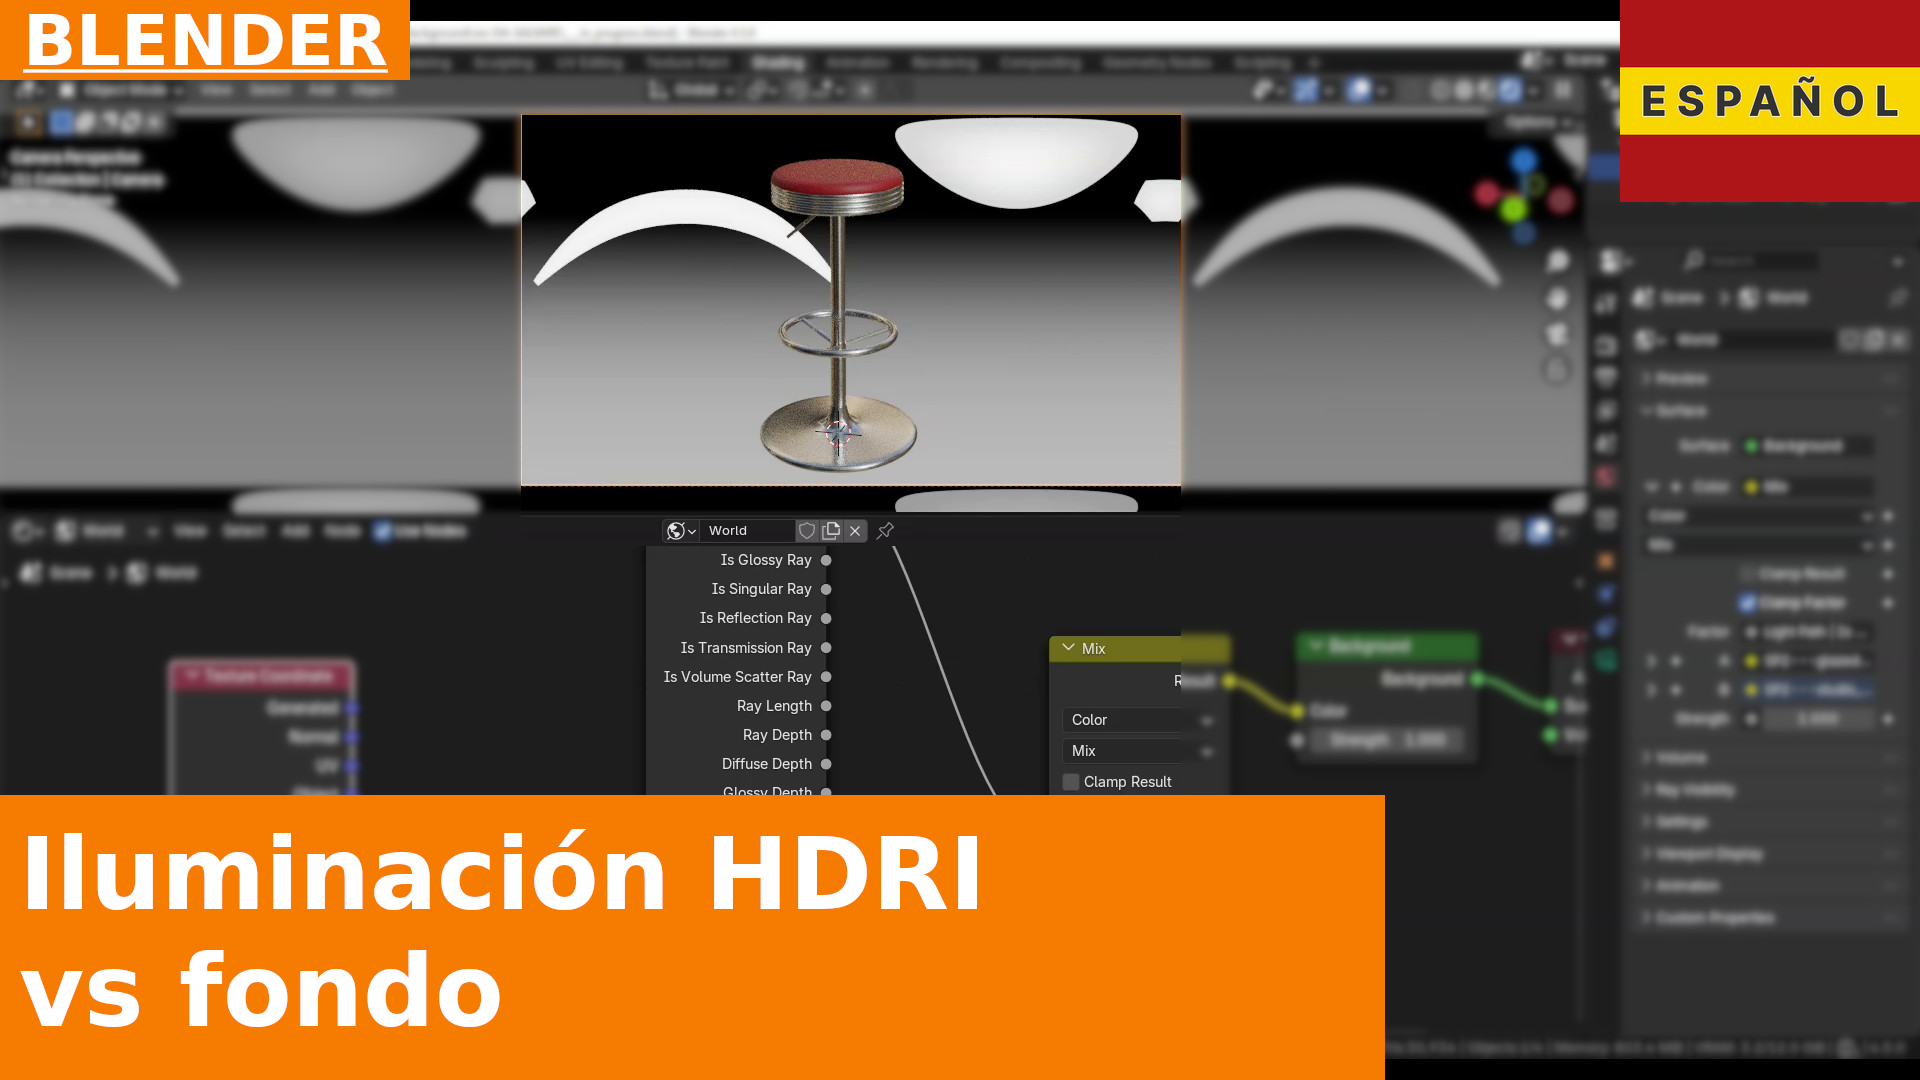Toggle Clamp Factor checkbox in properties

click(x=1748, y=603)
